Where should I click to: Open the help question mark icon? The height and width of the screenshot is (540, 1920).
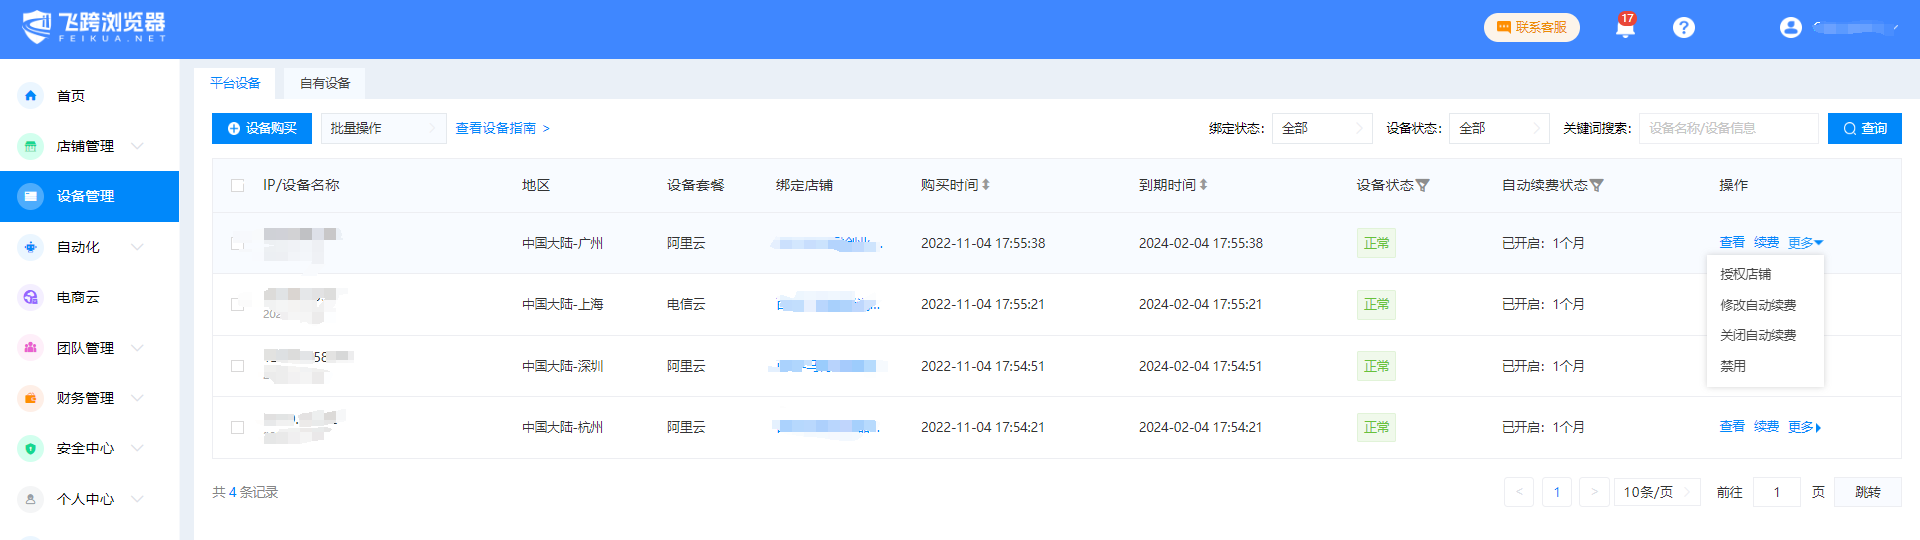point(1684,28)
